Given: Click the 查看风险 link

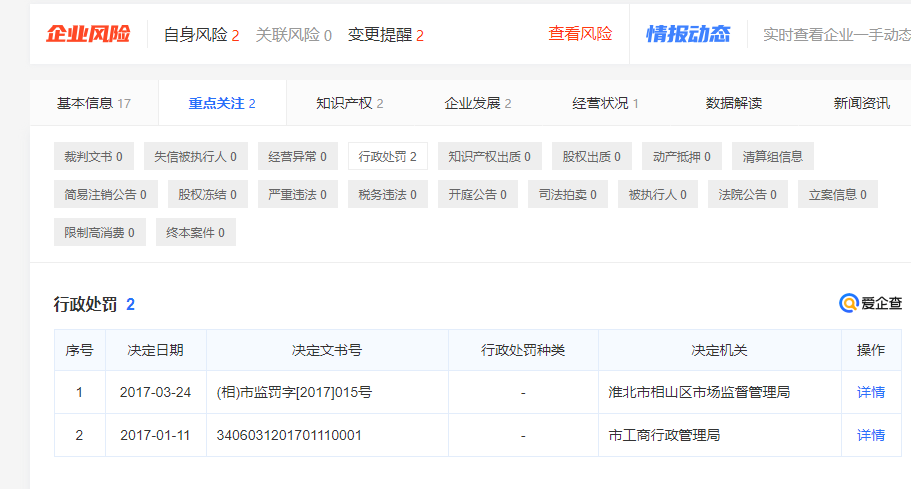Looking at the screenshot, I should [580, 34].
